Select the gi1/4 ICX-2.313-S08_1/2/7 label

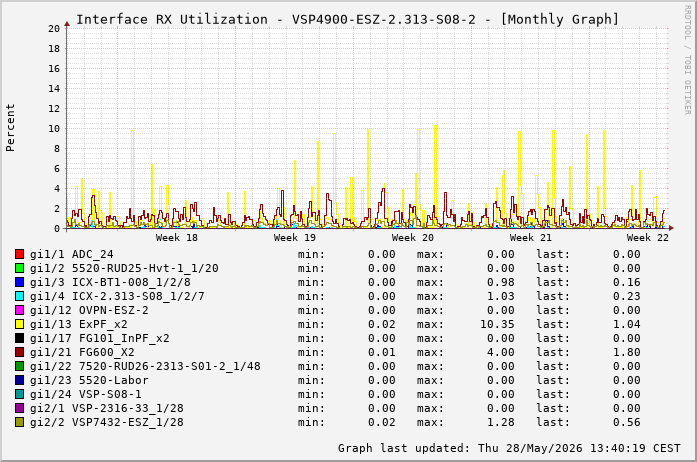tap(117, 296)
